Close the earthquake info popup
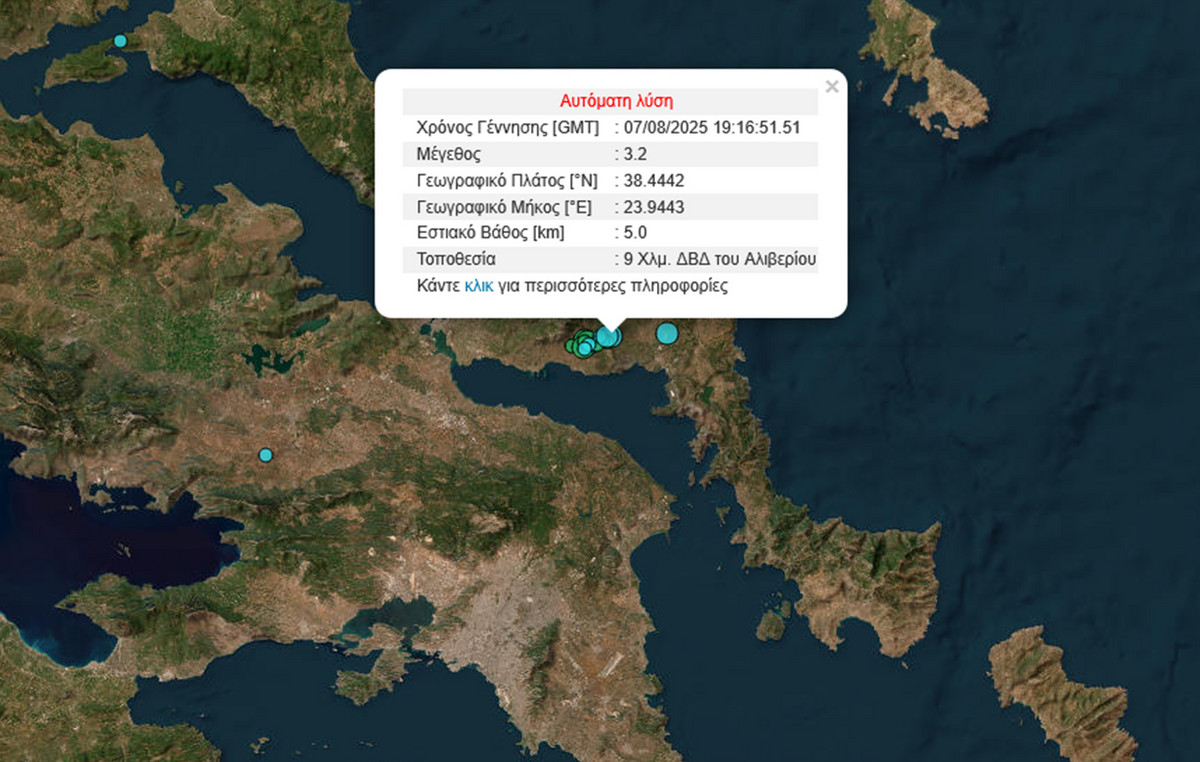 pyautogui.click(x=831, y=87)
